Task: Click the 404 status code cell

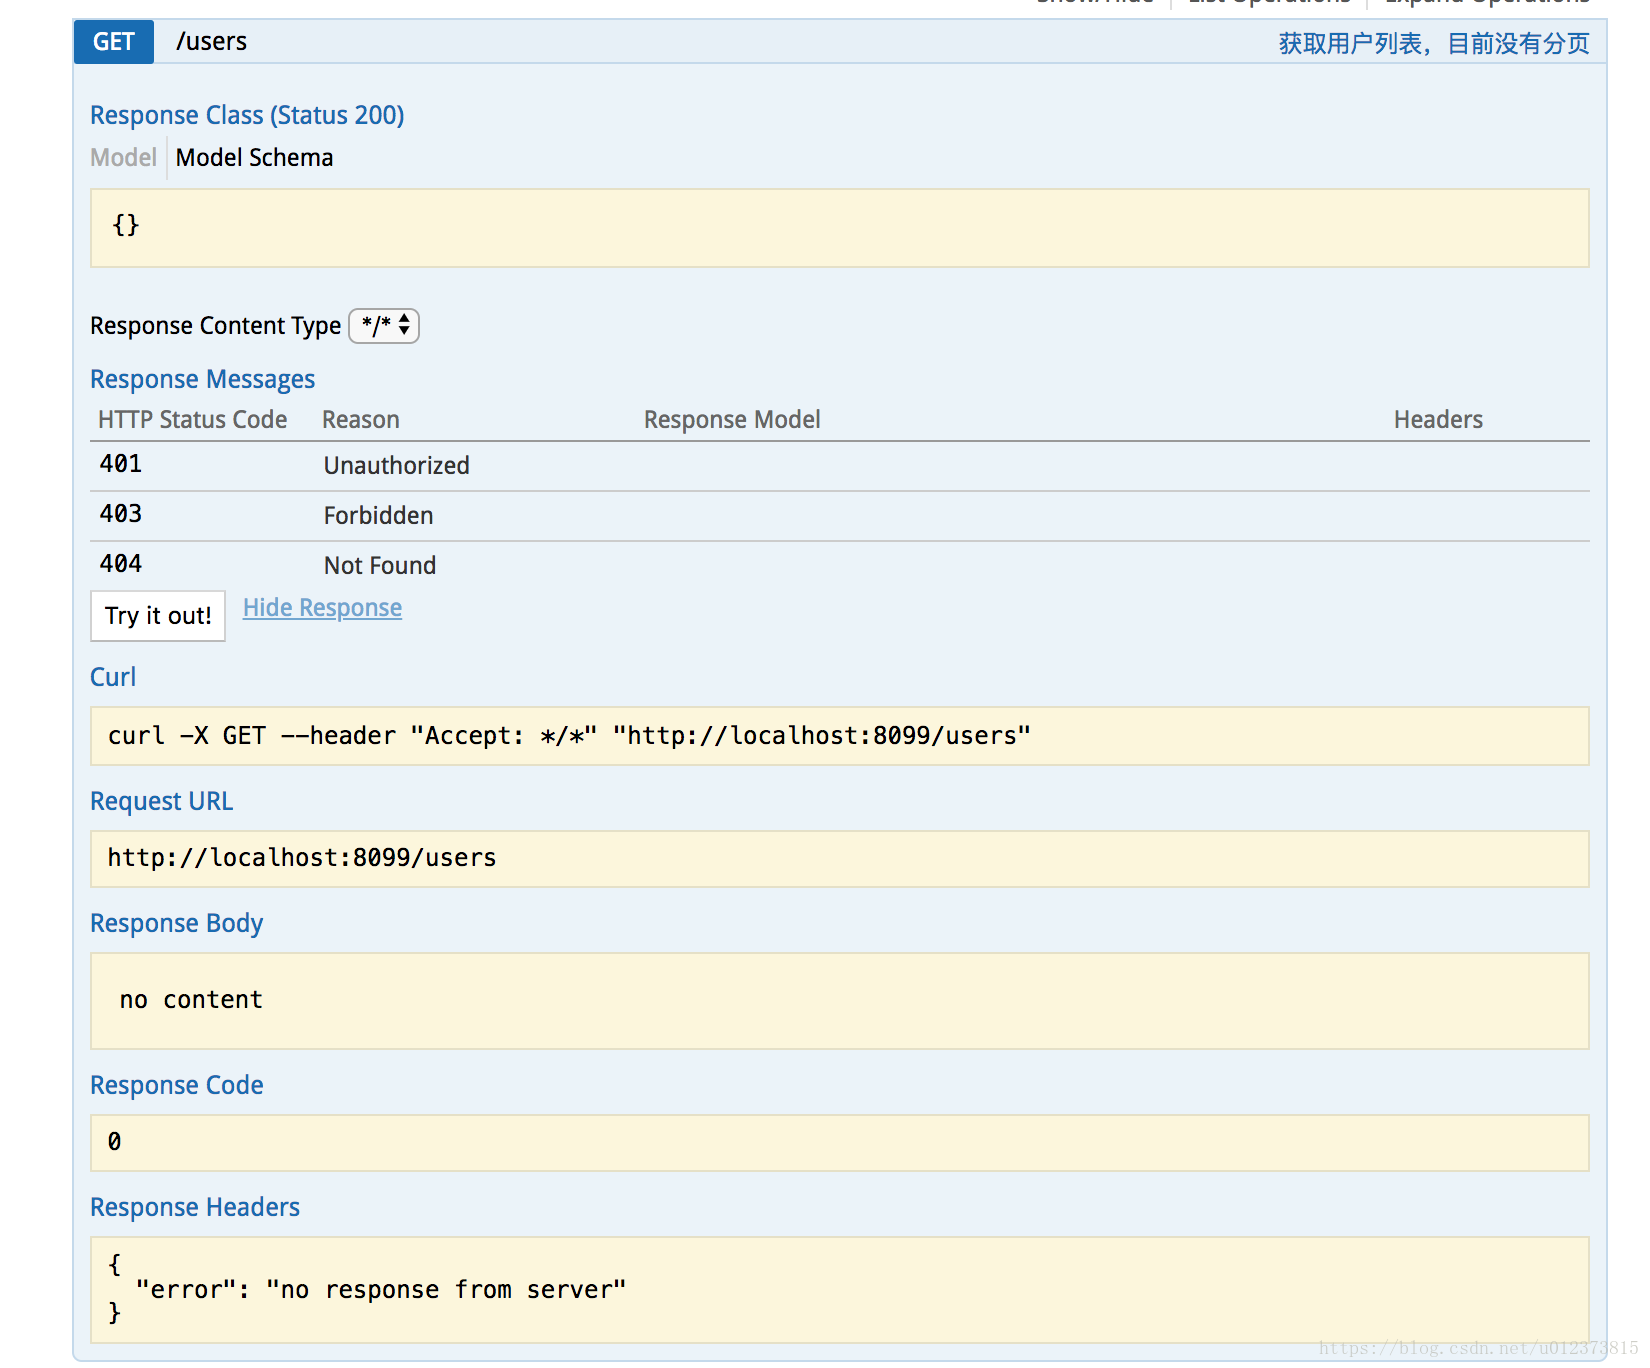Action: [x=121, y=564]
